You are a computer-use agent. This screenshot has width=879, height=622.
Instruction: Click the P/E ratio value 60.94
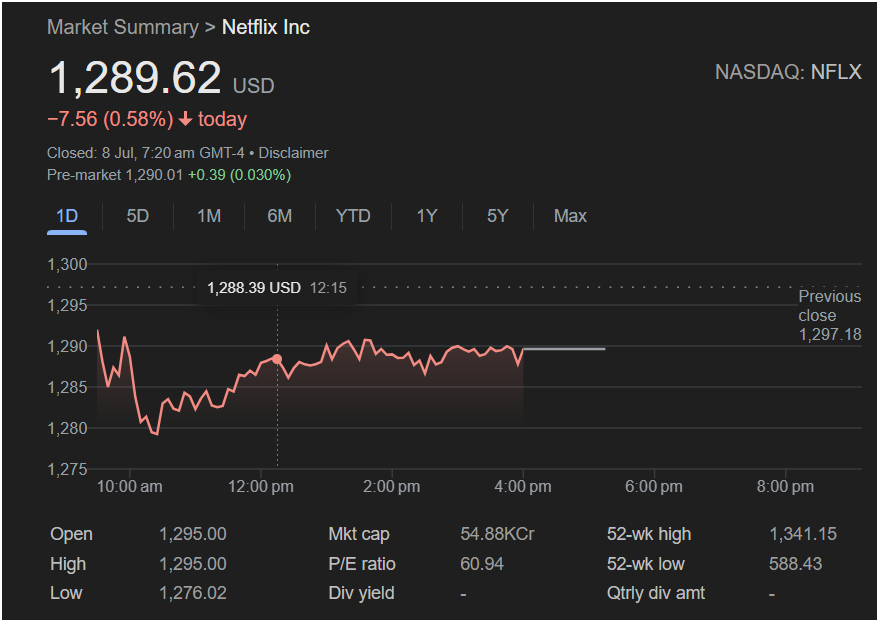tap(482, 564)
